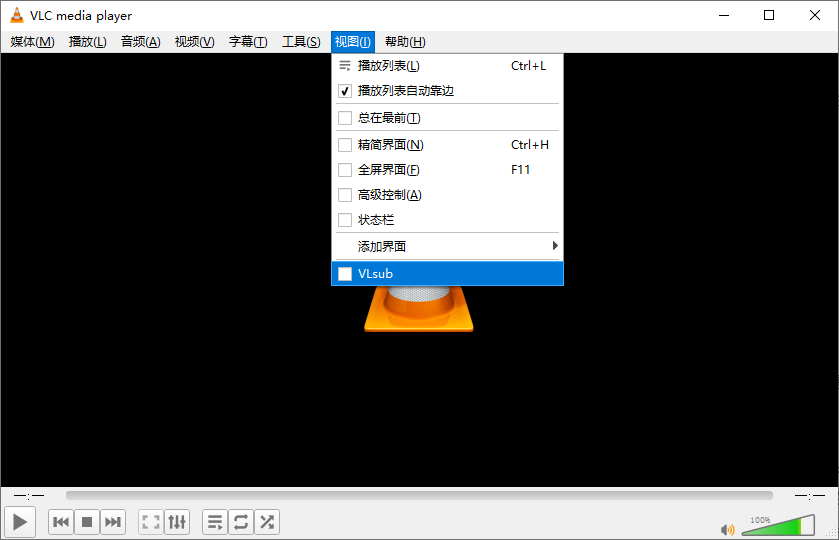Screen dimensions: 839x540
Task: Click the playlist icon beside 播放列表(L)
Action: (345, 66)
